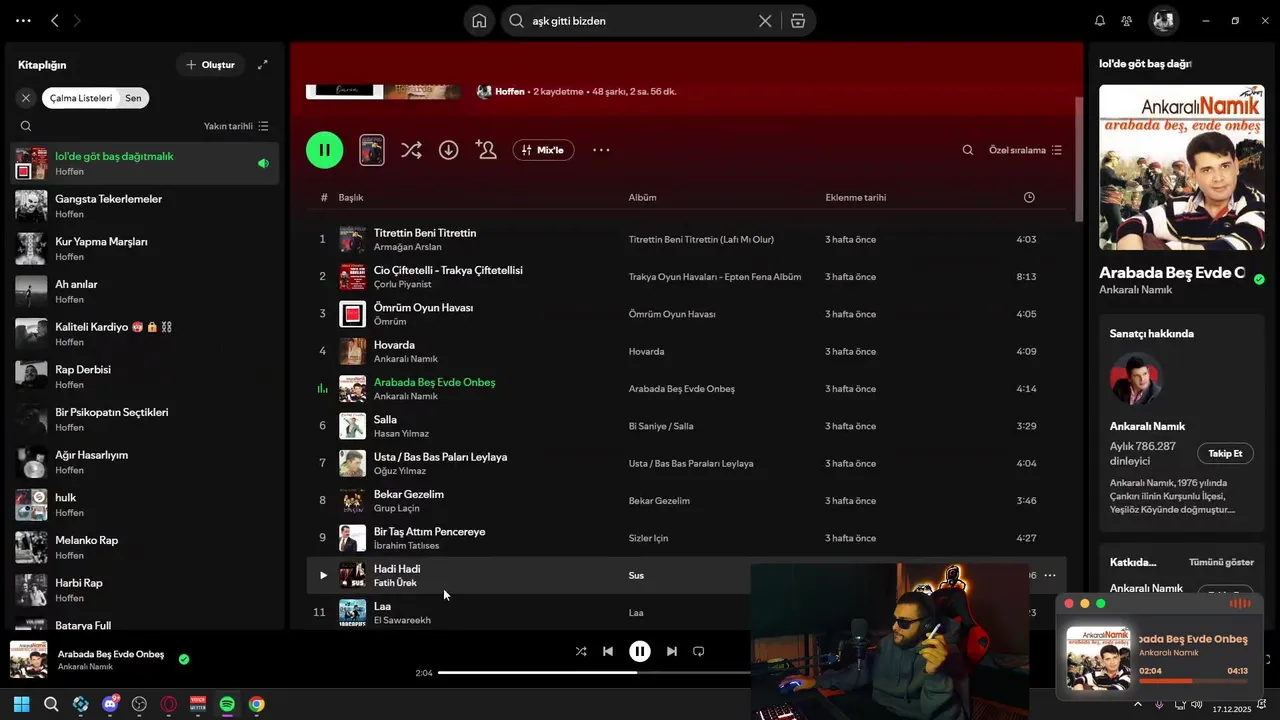Sort by Albüm column header
This screenshot has width=1280, height=720.
pyautogui.click(x=642, y=197)
